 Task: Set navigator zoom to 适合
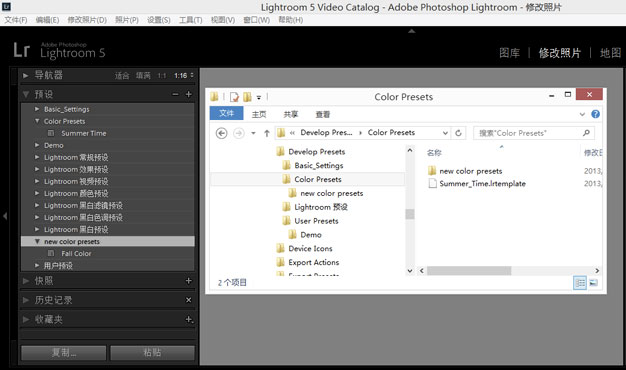(x=122, y=75)
